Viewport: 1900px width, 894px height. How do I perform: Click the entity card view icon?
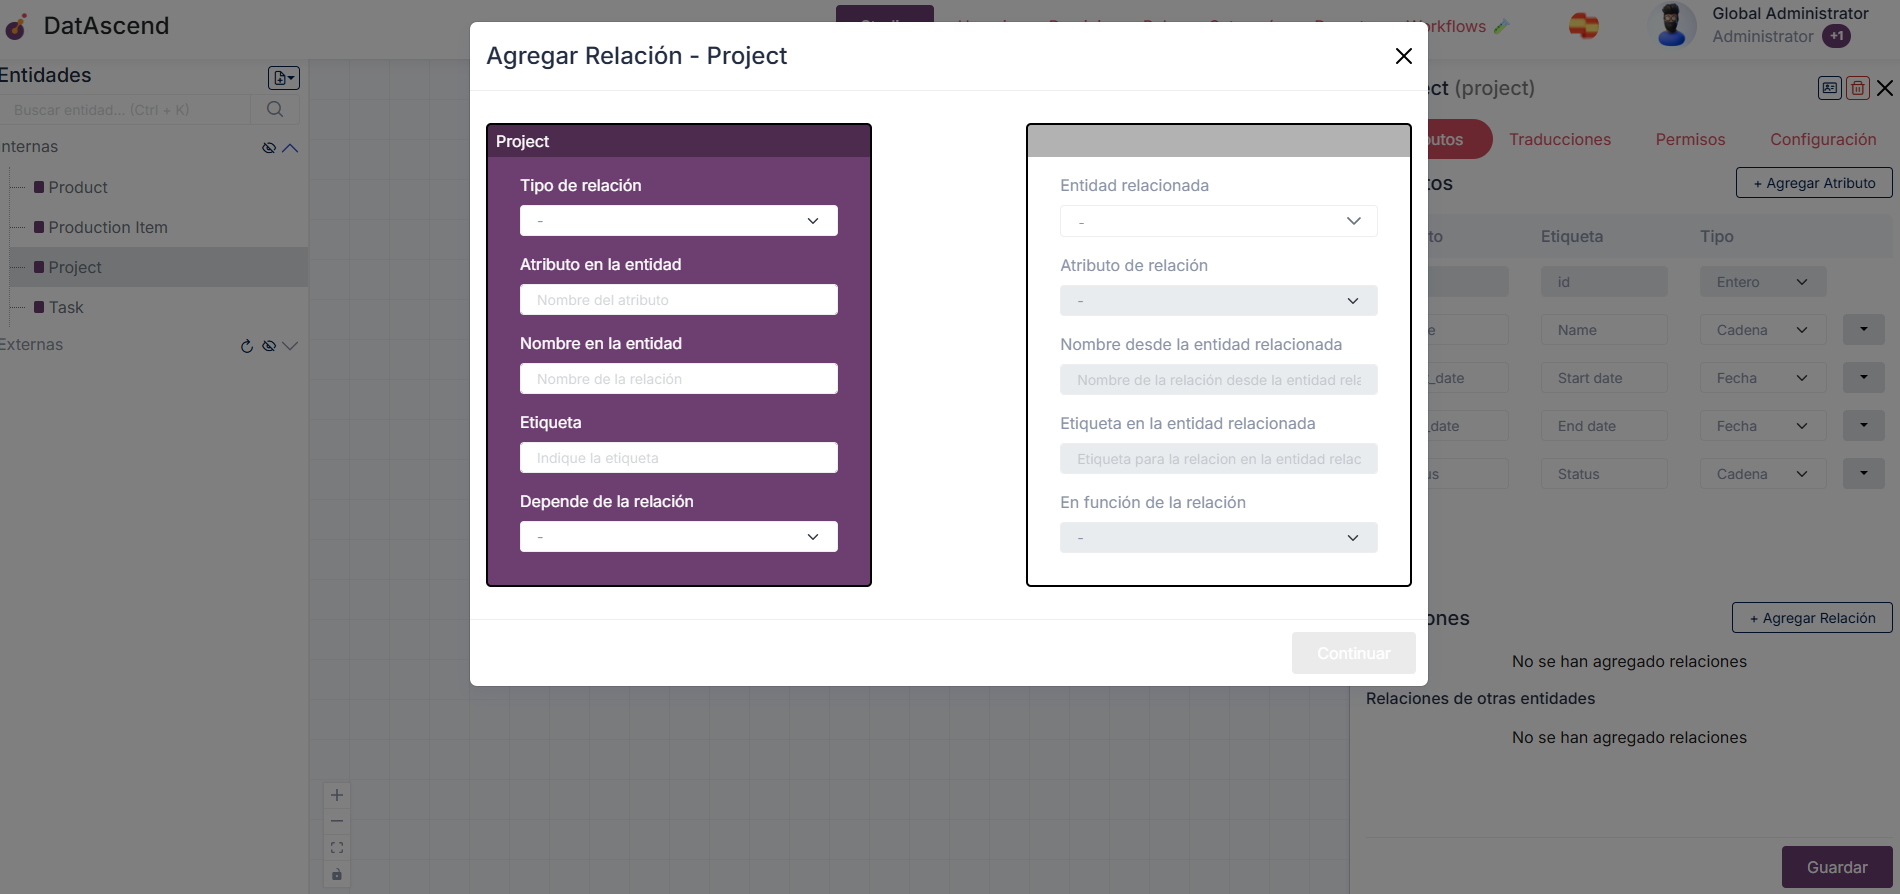(1830, 88)
